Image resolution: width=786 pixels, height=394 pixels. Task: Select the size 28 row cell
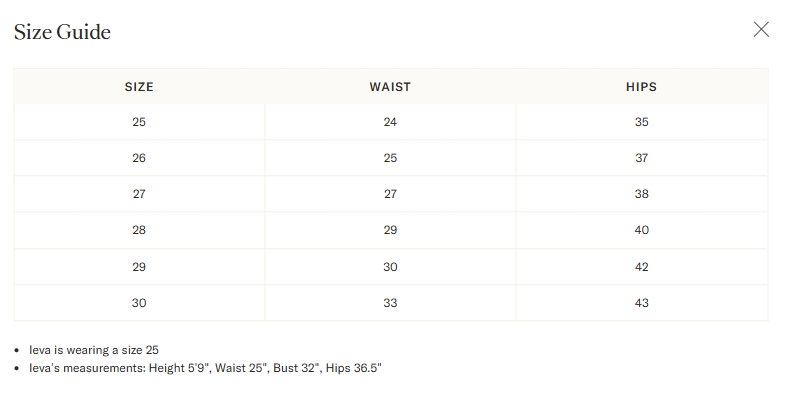click(x=139, y=230)
